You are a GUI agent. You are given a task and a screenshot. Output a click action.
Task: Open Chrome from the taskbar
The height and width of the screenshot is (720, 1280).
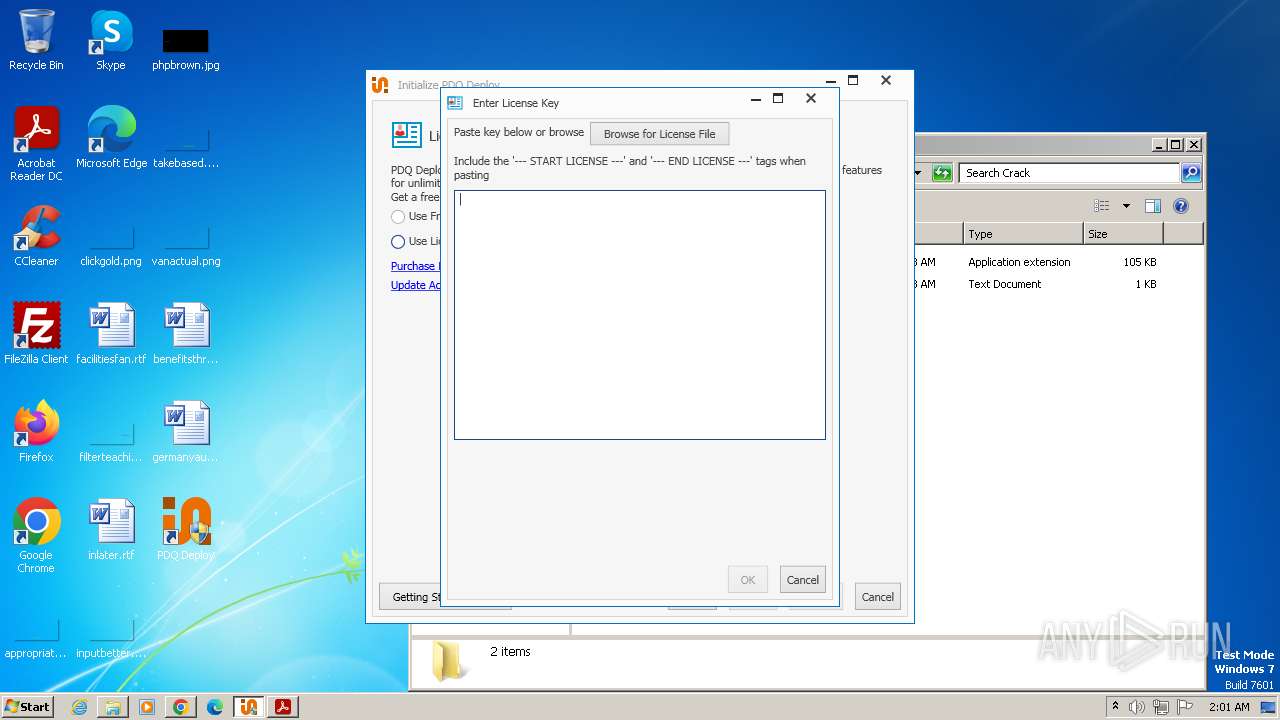click(x=181, y=707)
